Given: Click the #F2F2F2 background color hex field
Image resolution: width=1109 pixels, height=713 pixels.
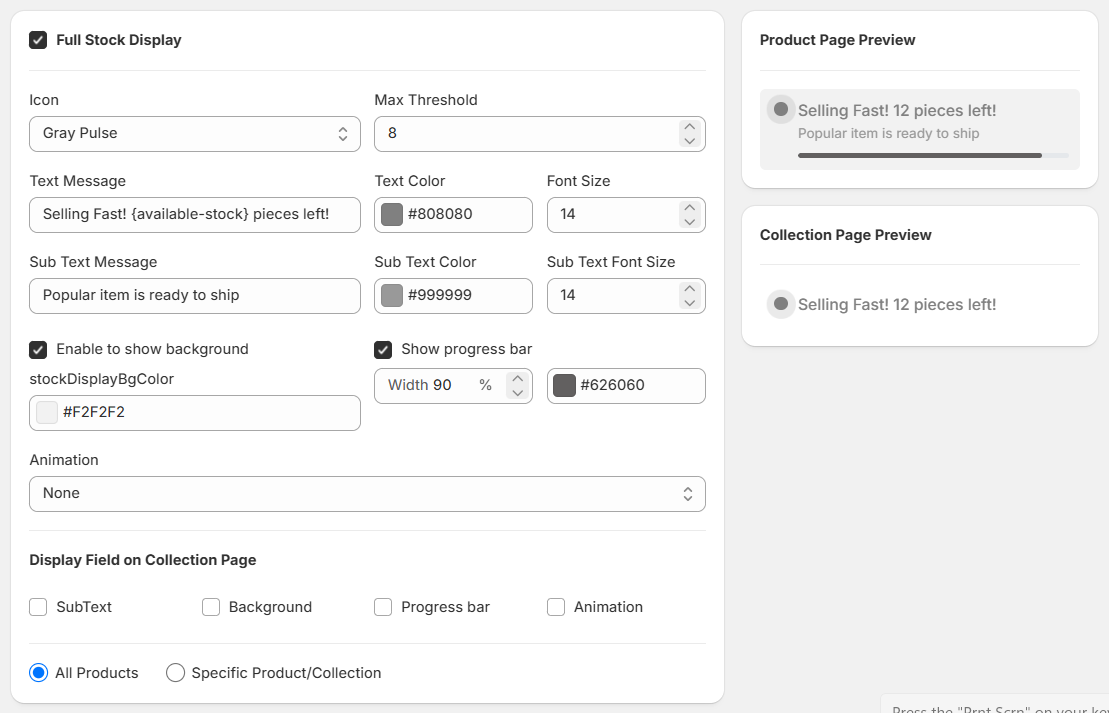Looking at the screenshot, I should click(194, 412).
